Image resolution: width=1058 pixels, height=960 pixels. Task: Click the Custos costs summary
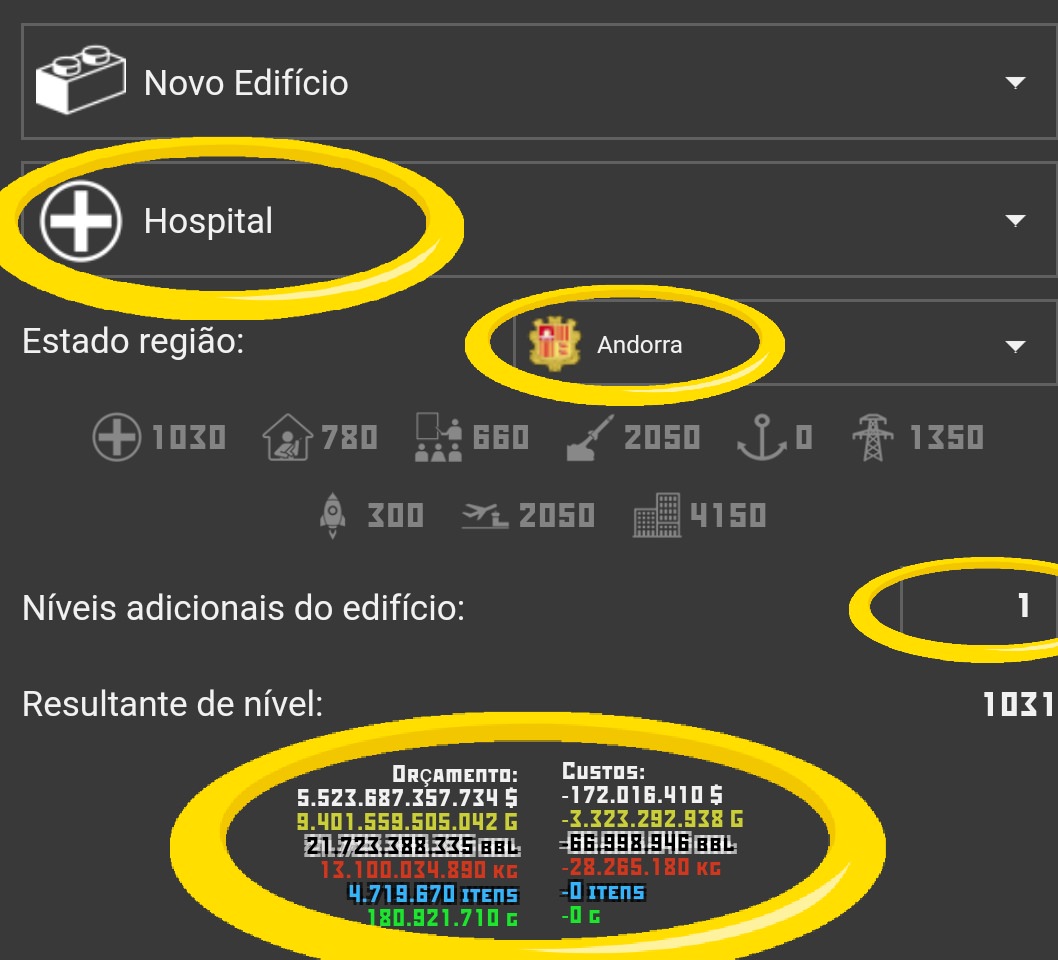(x=652, y=843)
